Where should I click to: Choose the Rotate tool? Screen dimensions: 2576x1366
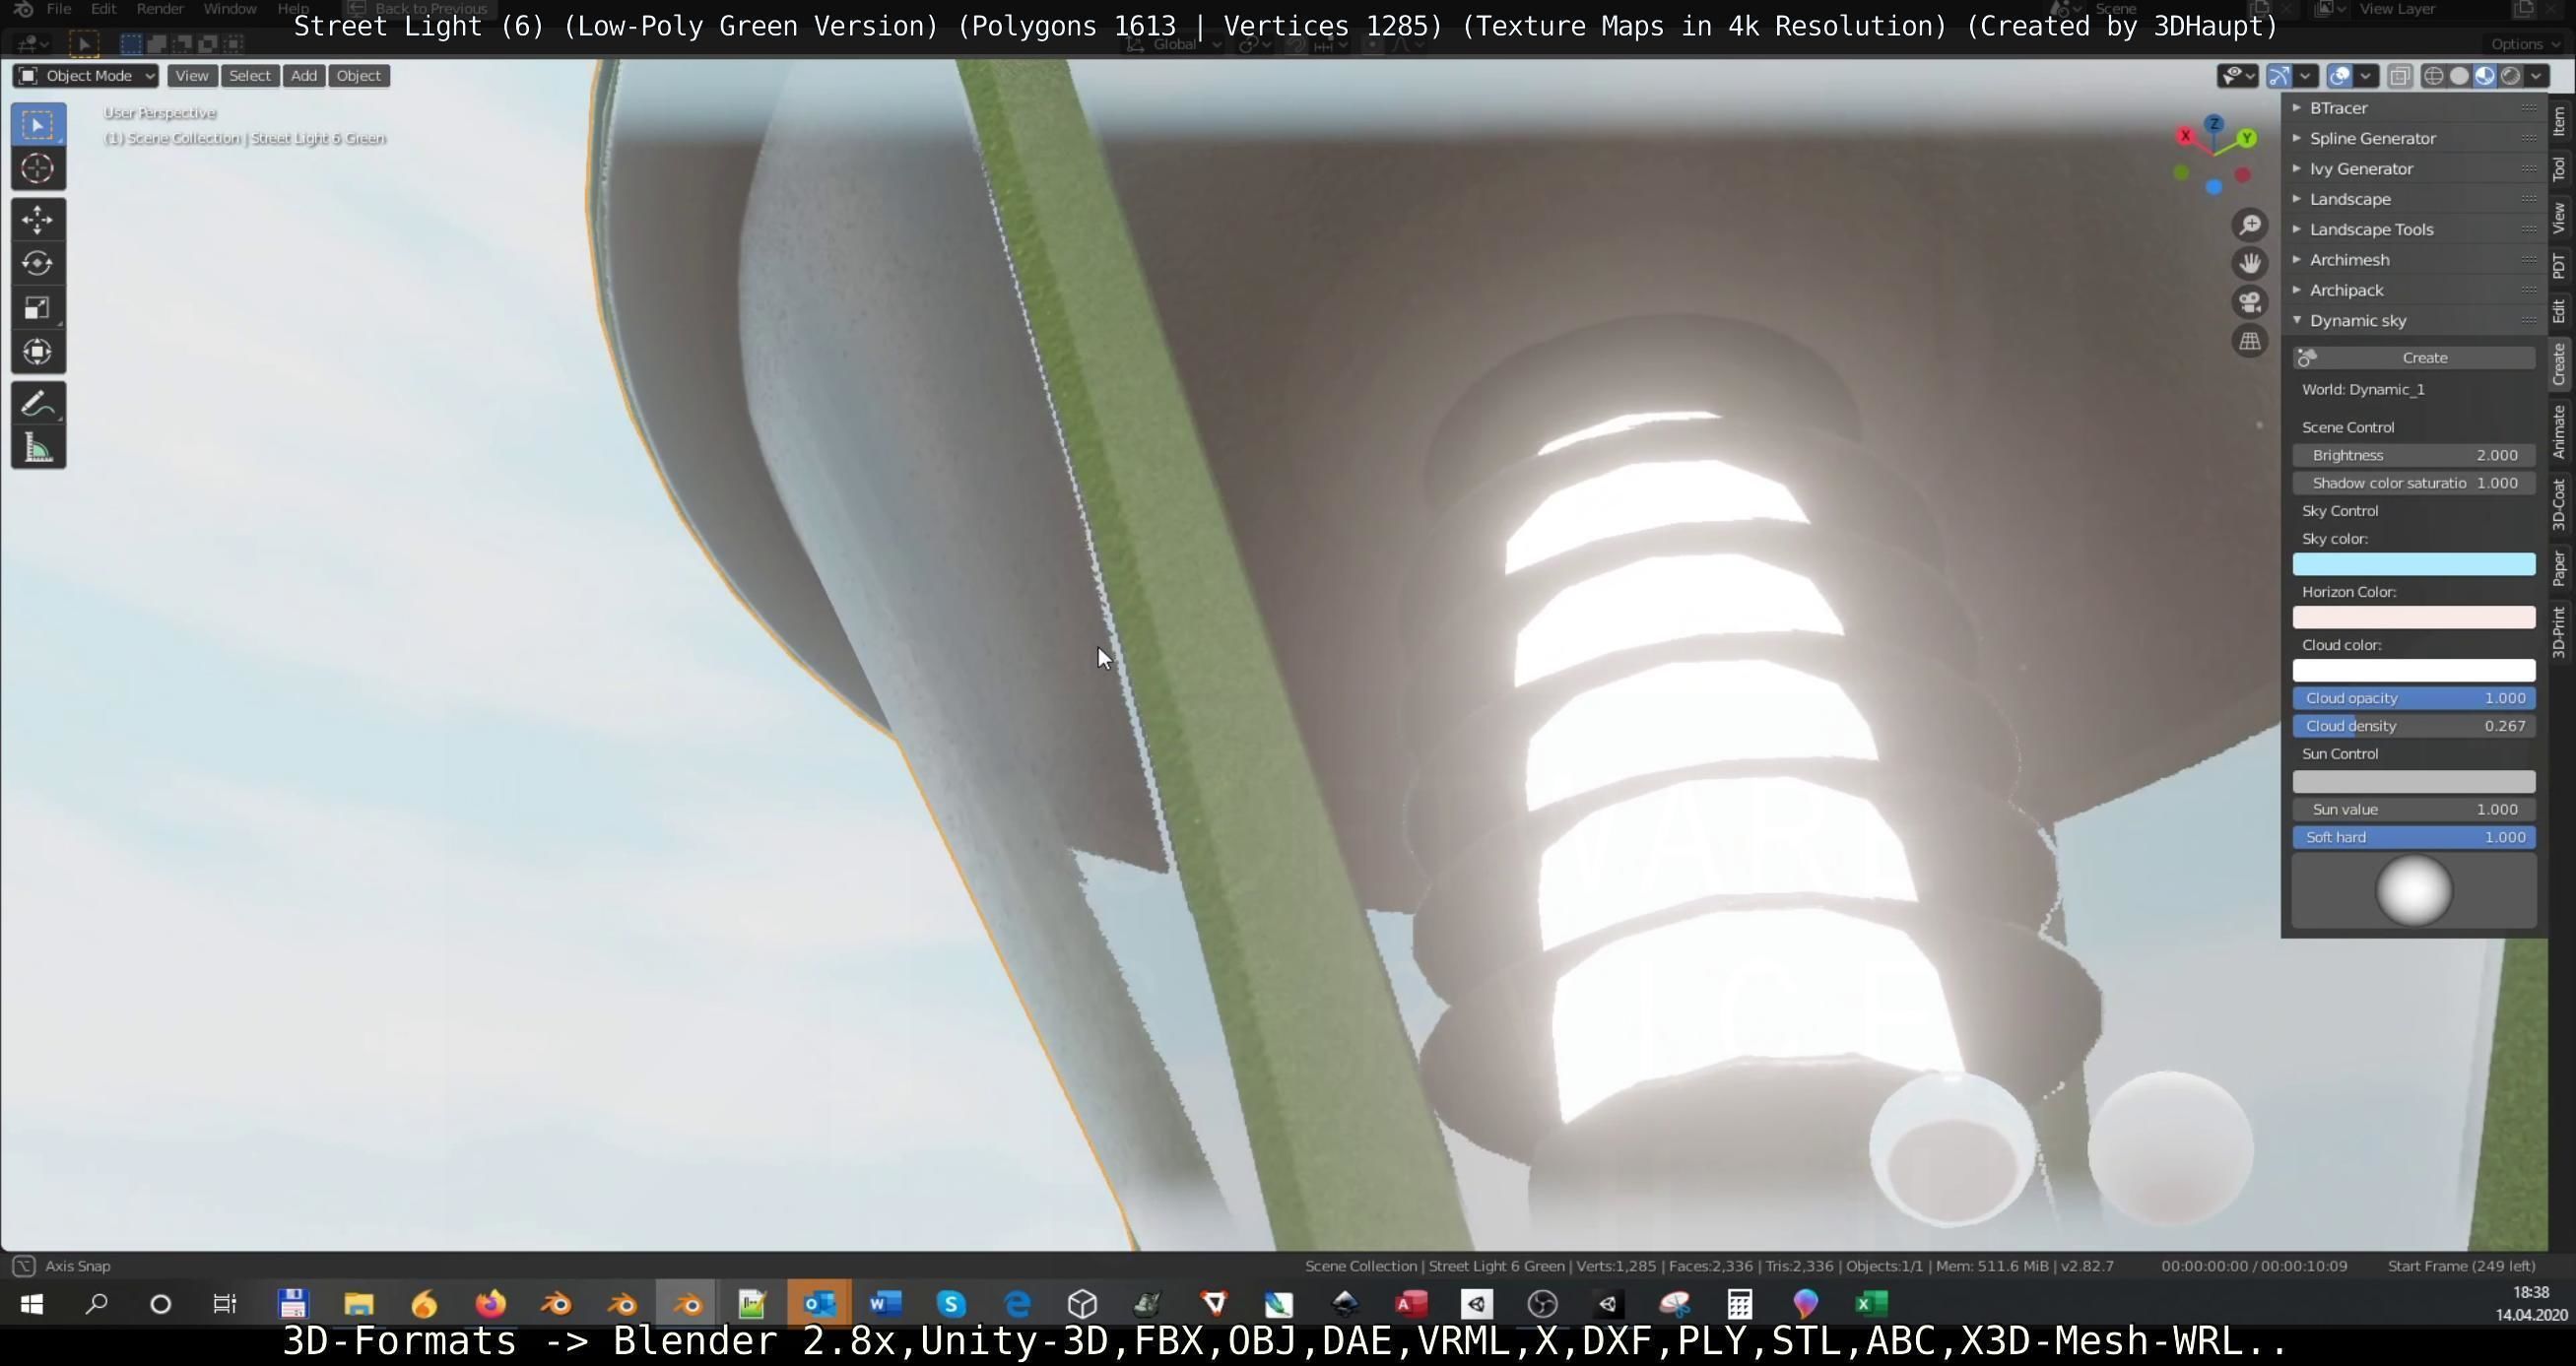38,263
